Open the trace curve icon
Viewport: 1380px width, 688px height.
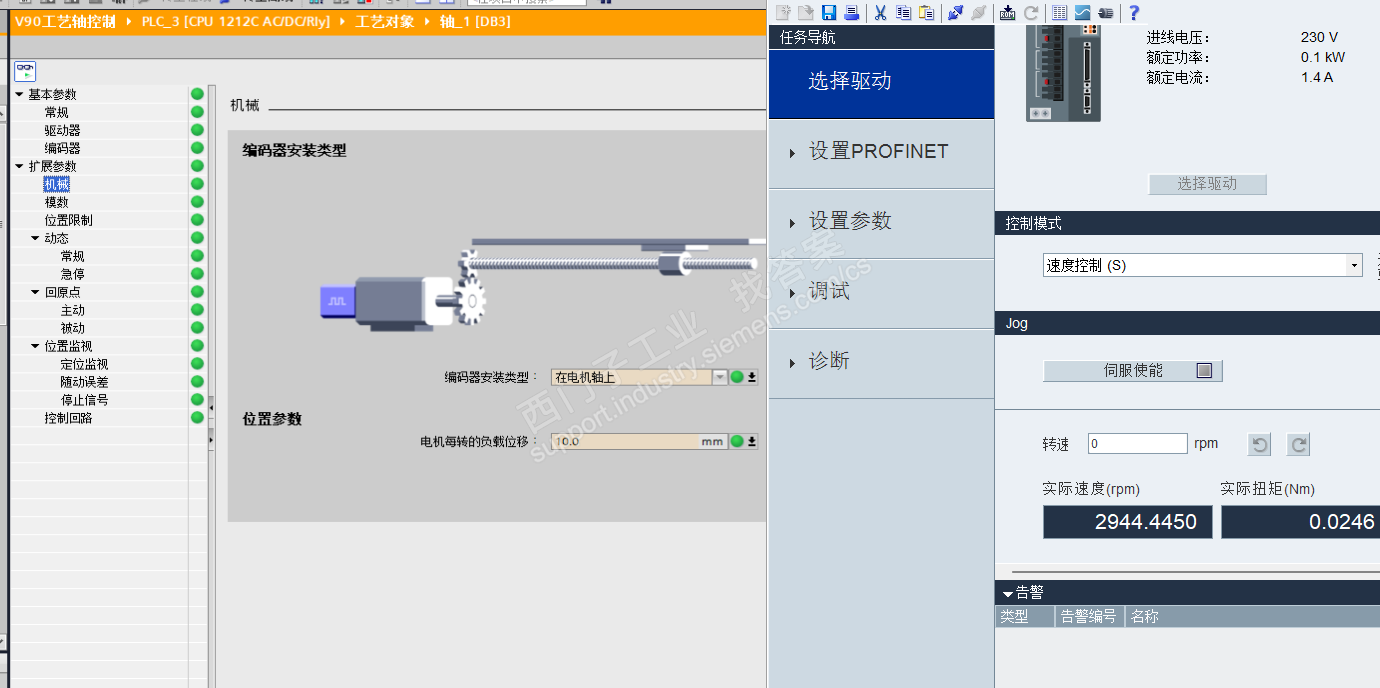1083,13
